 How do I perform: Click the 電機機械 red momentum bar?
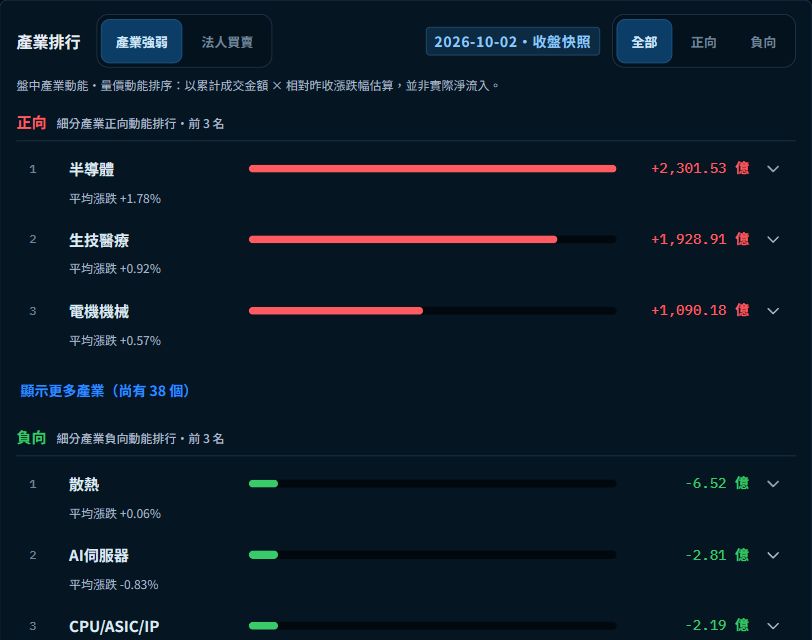pos(336,311)
